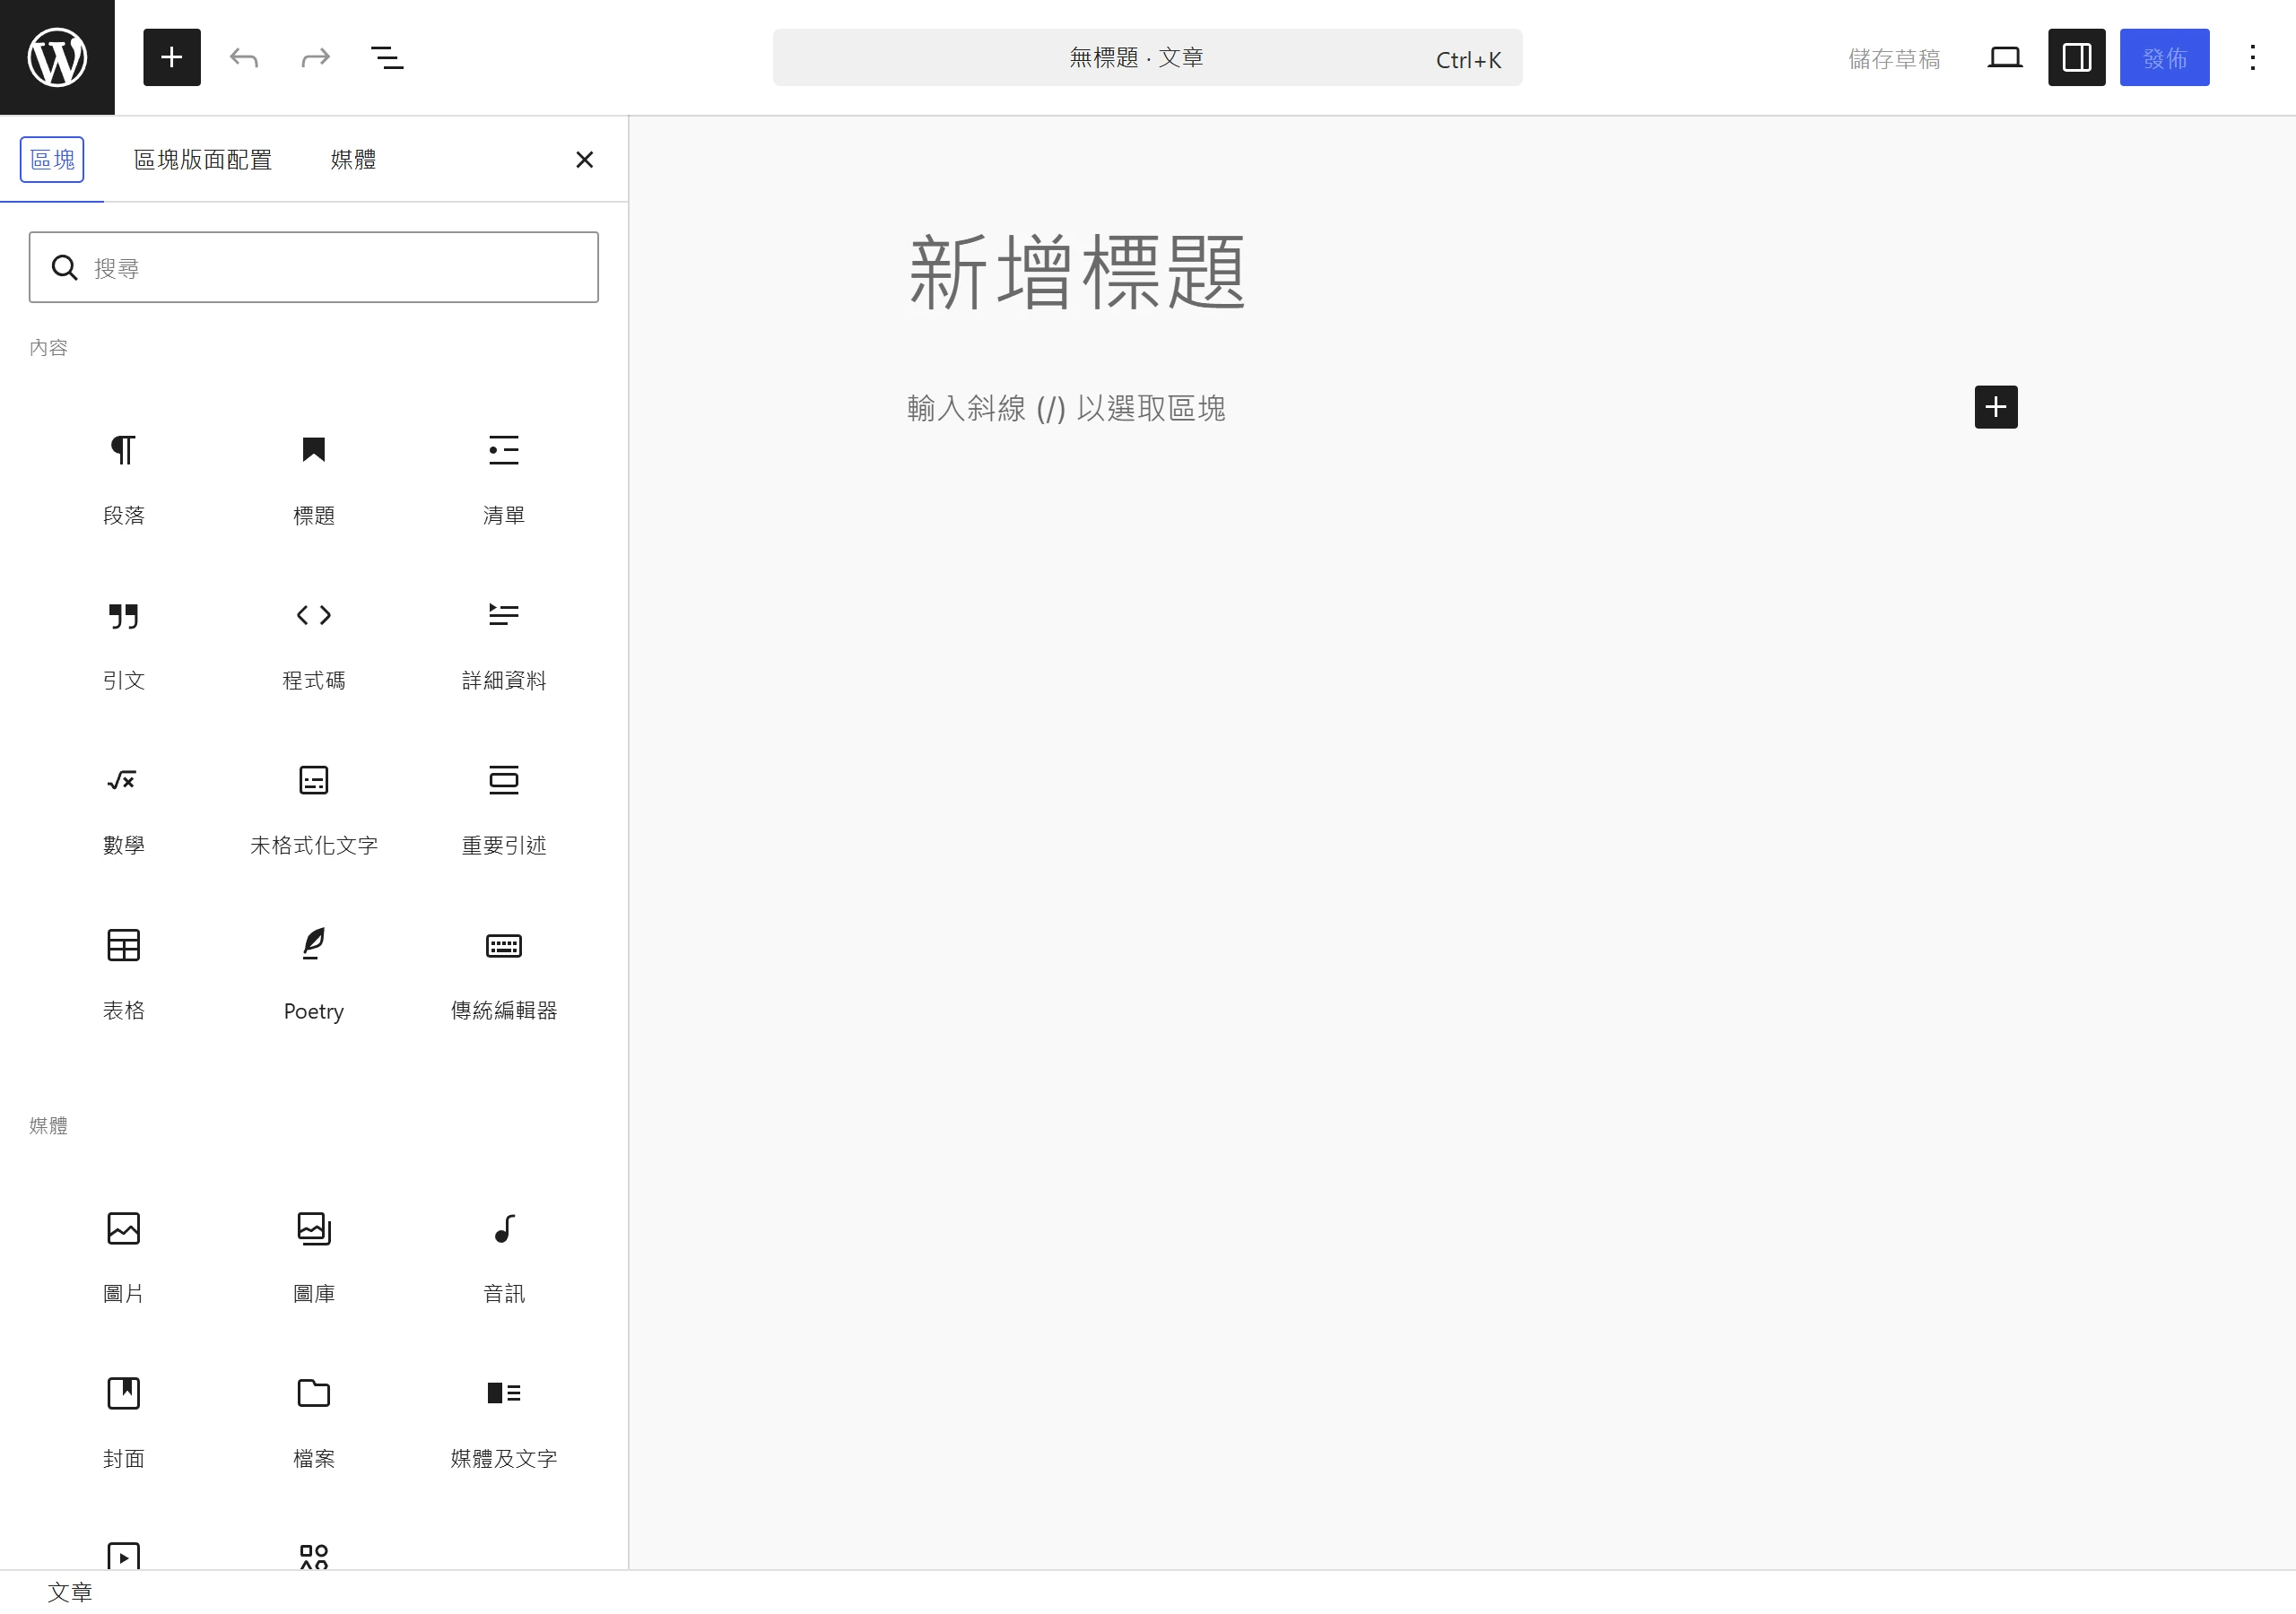Click the 儲存草稿 save draft button

tap(1894, 58)
